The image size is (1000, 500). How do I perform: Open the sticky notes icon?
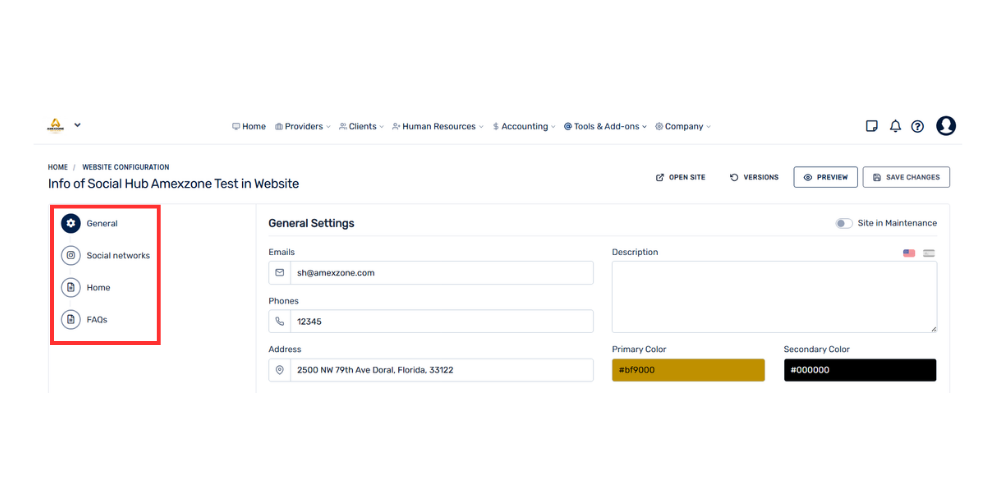[x=871, y=126]
